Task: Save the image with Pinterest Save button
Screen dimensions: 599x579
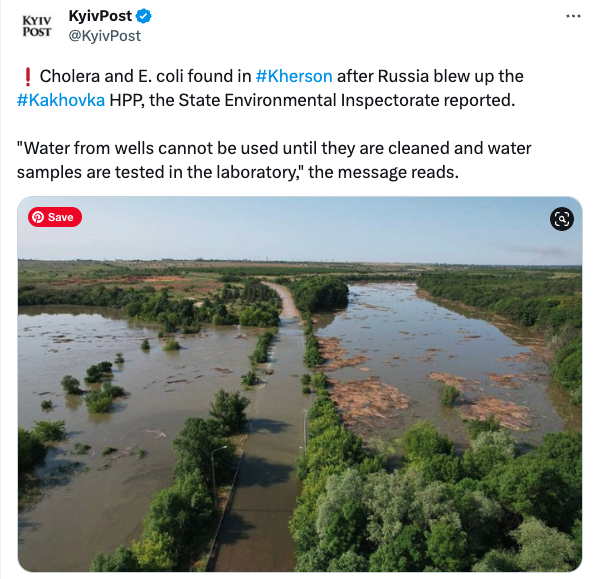Action: pyautogui.click(x=55, y=217)
